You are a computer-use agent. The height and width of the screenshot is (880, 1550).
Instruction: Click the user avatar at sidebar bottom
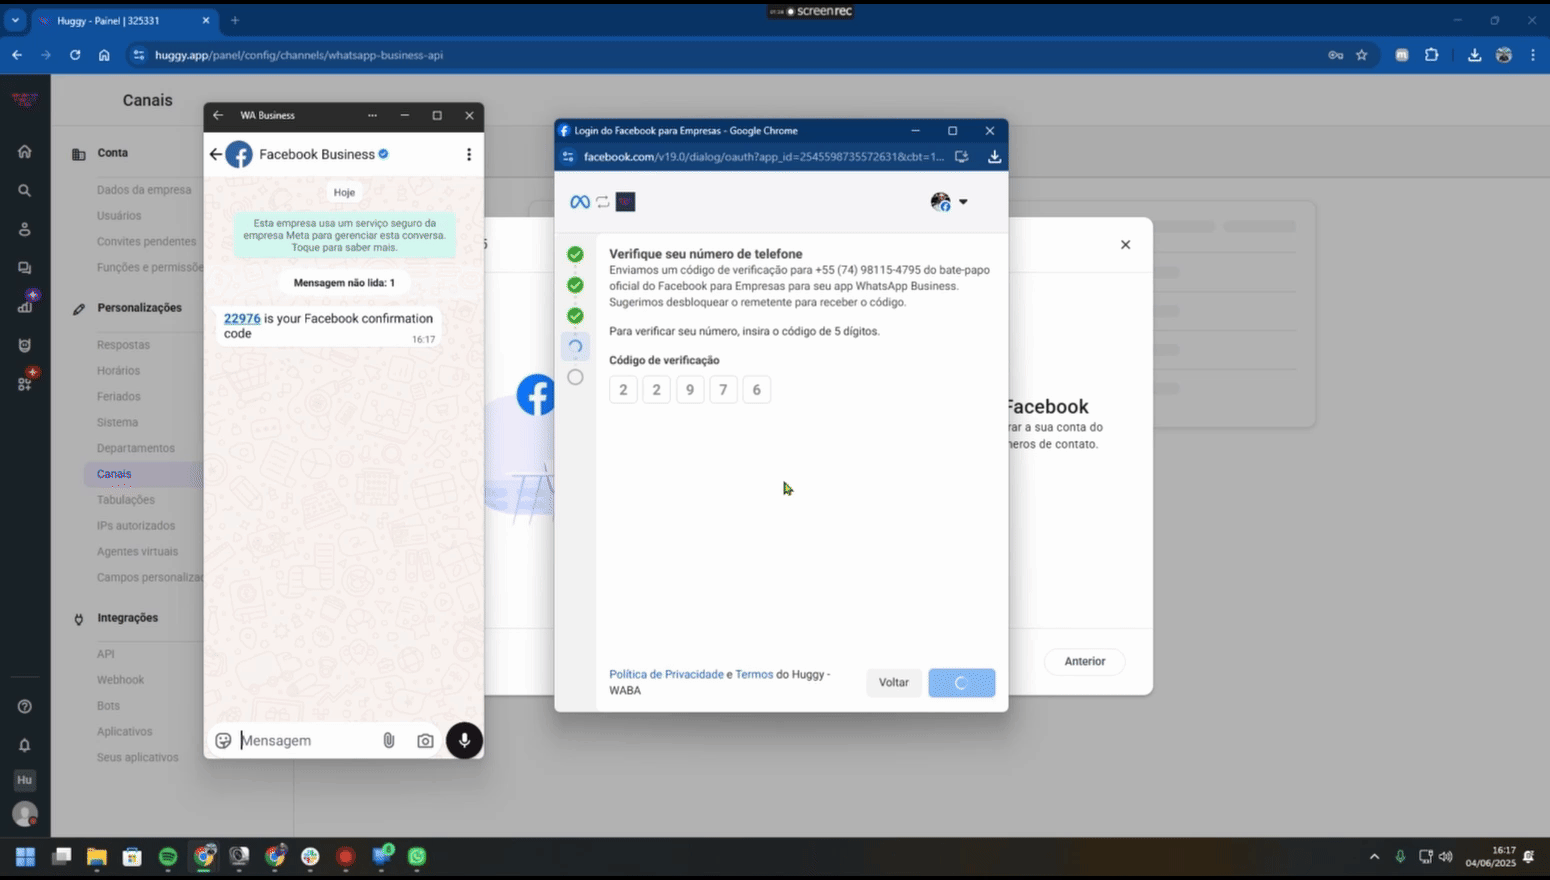click(24, 814)
